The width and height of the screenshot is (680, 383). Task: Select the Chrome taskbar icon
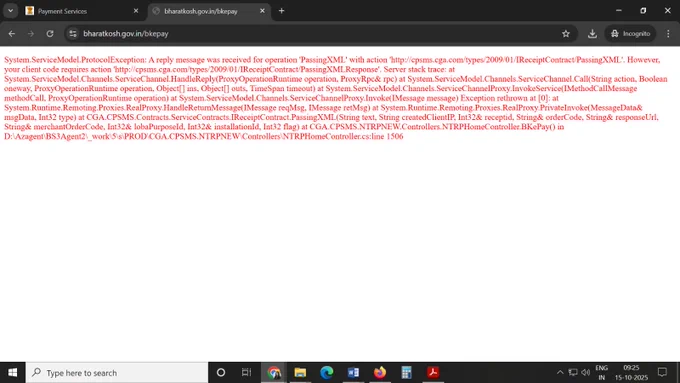click(274, 373)
